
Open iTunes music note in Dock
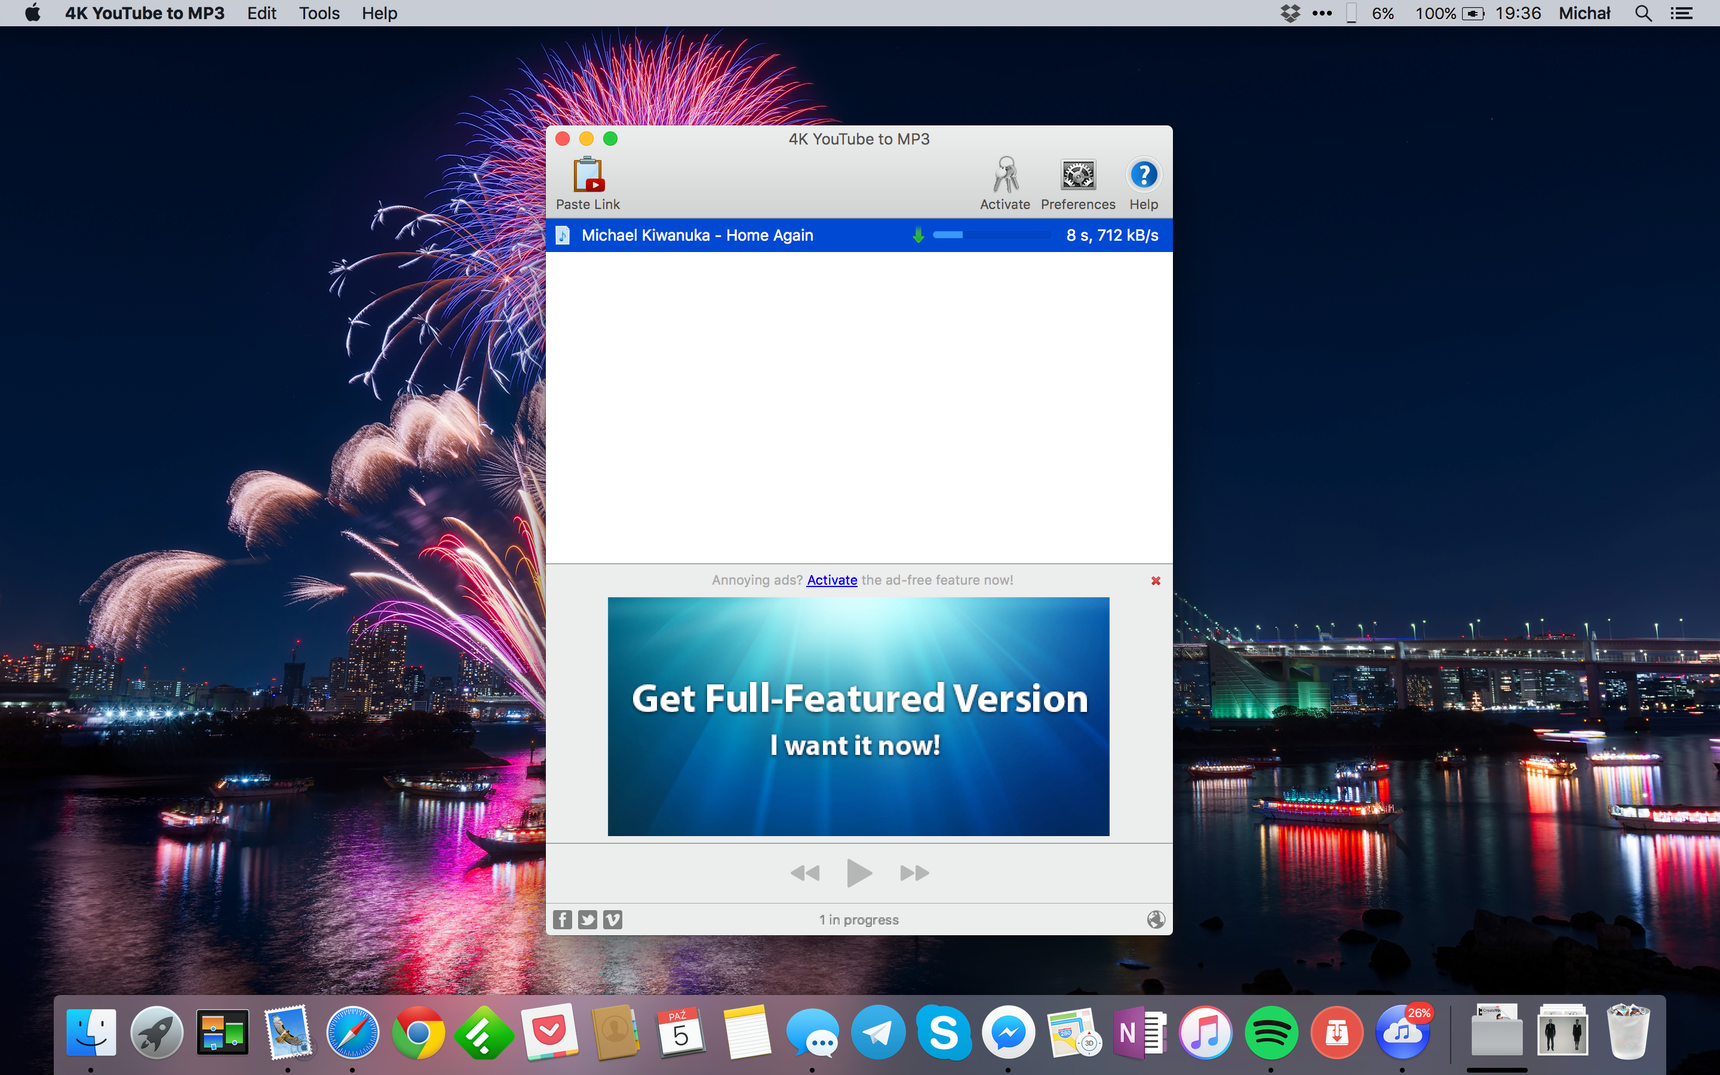(x=1205, y=1033)
